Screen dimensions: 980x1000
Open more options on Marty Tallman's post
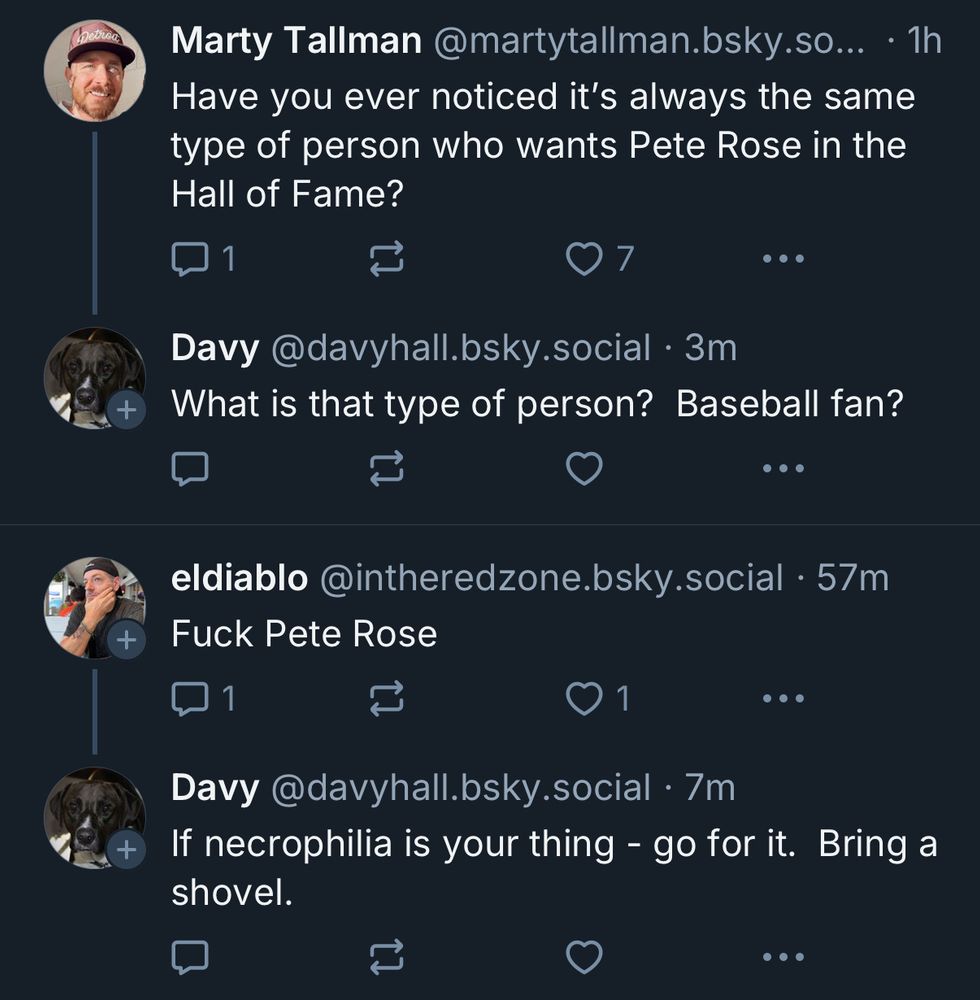point(782,260)
